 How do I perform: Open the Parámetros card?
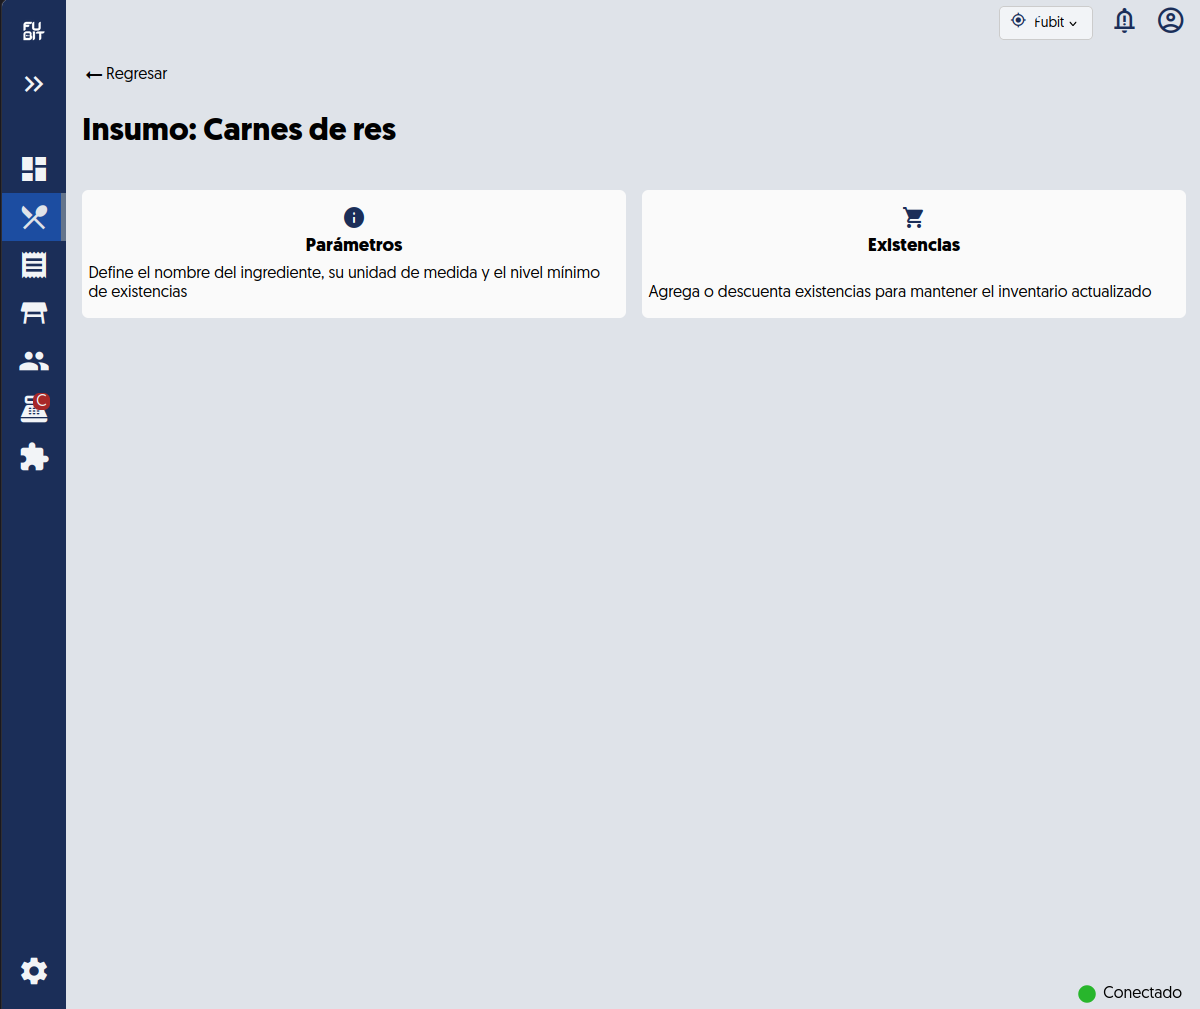click(354, 254)
